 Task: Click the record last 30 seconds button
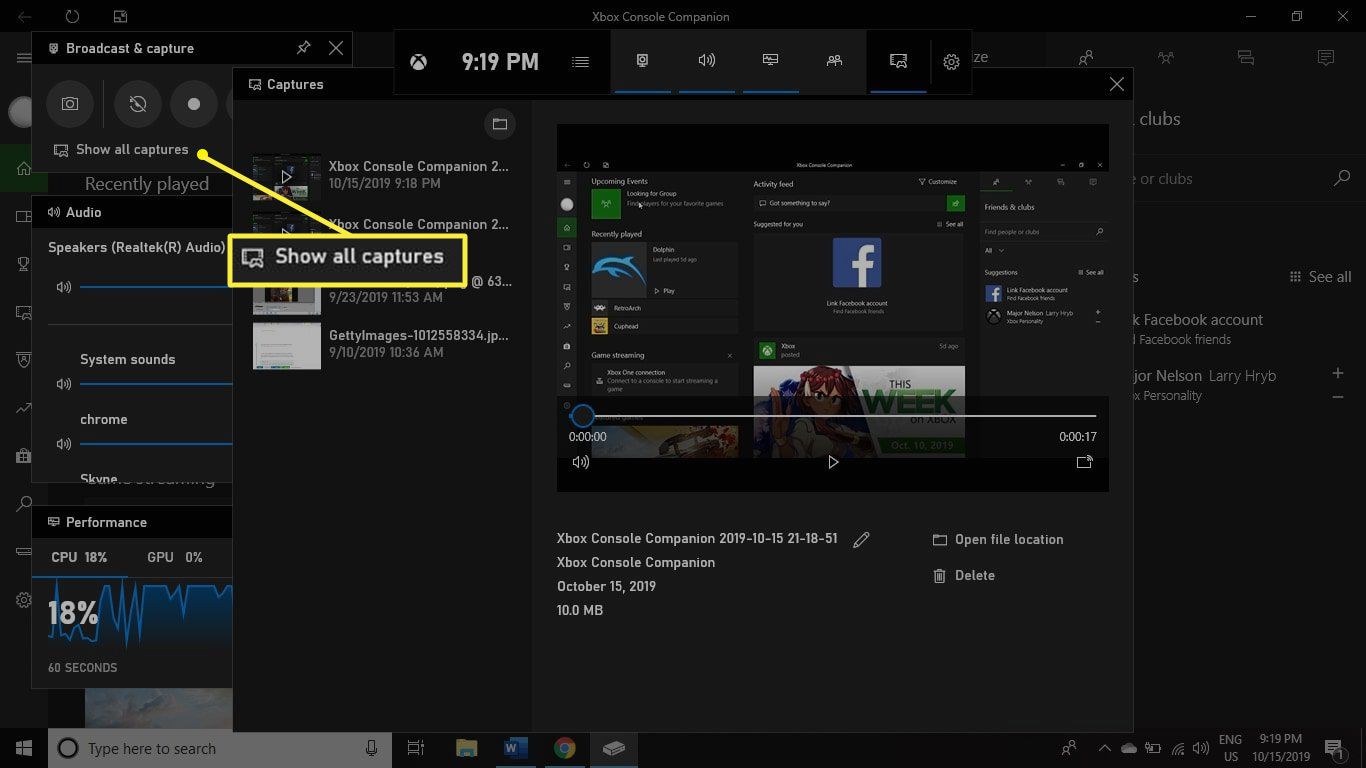click(137, 104)
